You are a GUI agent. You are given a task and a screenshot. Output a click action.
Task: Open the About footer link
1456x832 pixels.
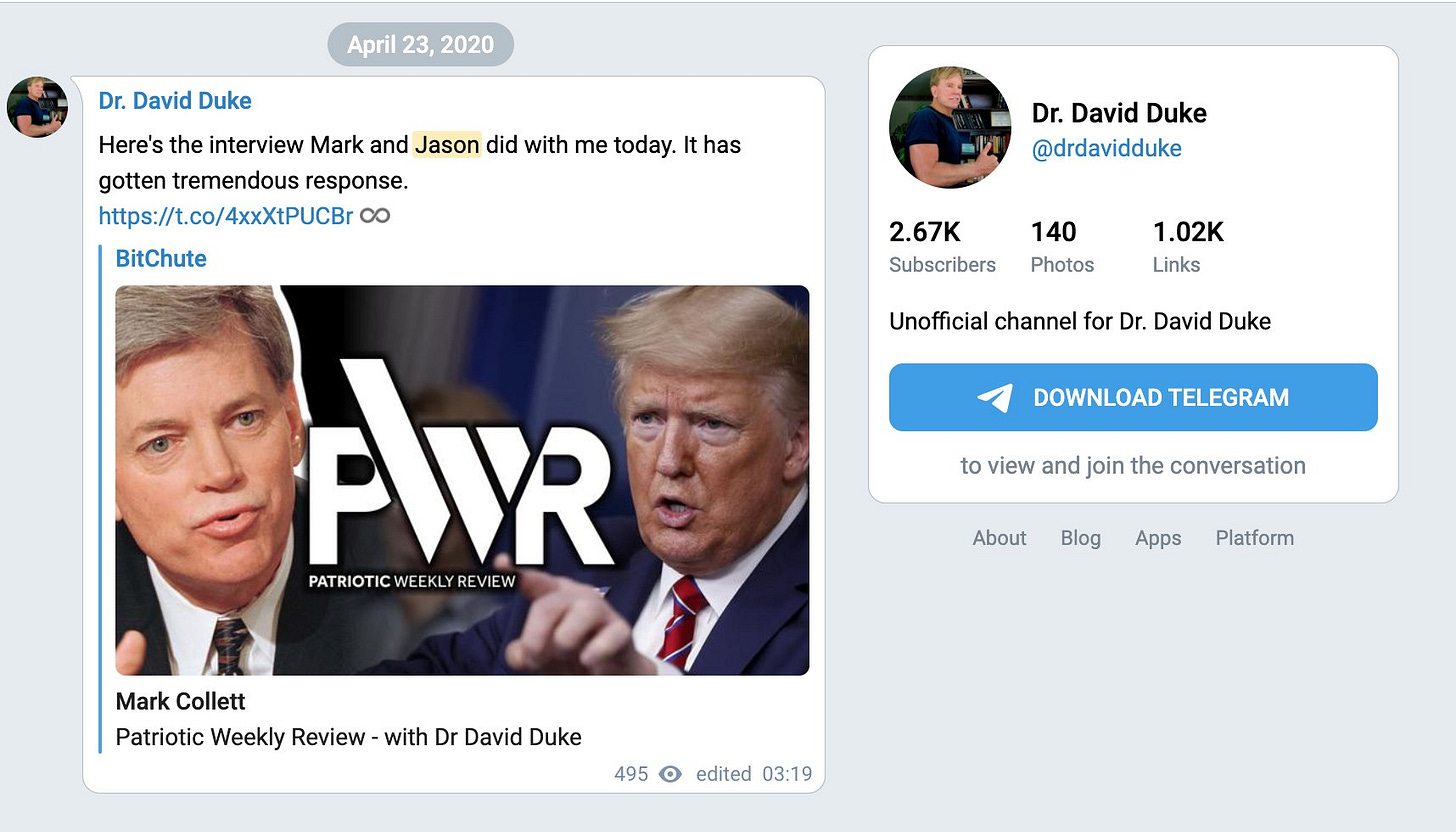(x=999, y=538)
